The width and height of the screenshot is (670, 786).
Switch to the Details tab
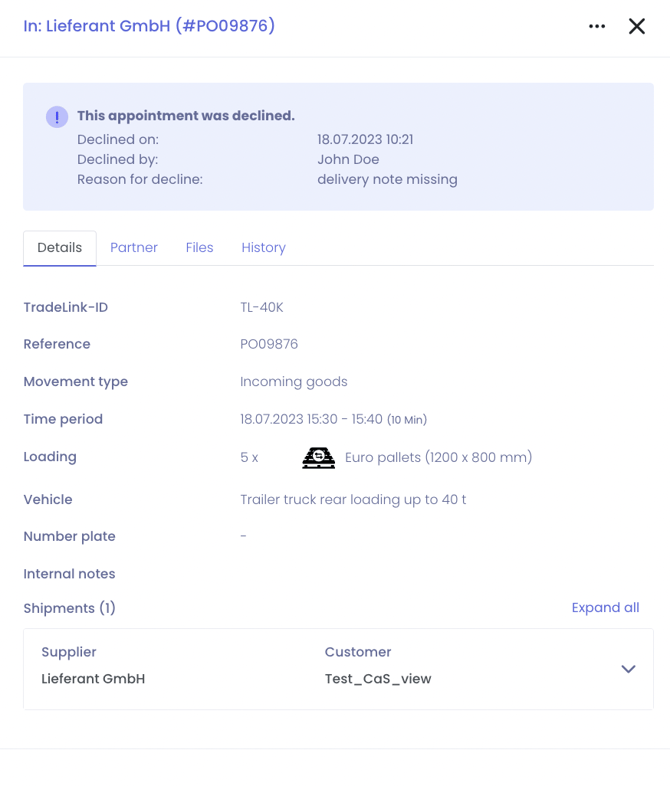point(60,248)
